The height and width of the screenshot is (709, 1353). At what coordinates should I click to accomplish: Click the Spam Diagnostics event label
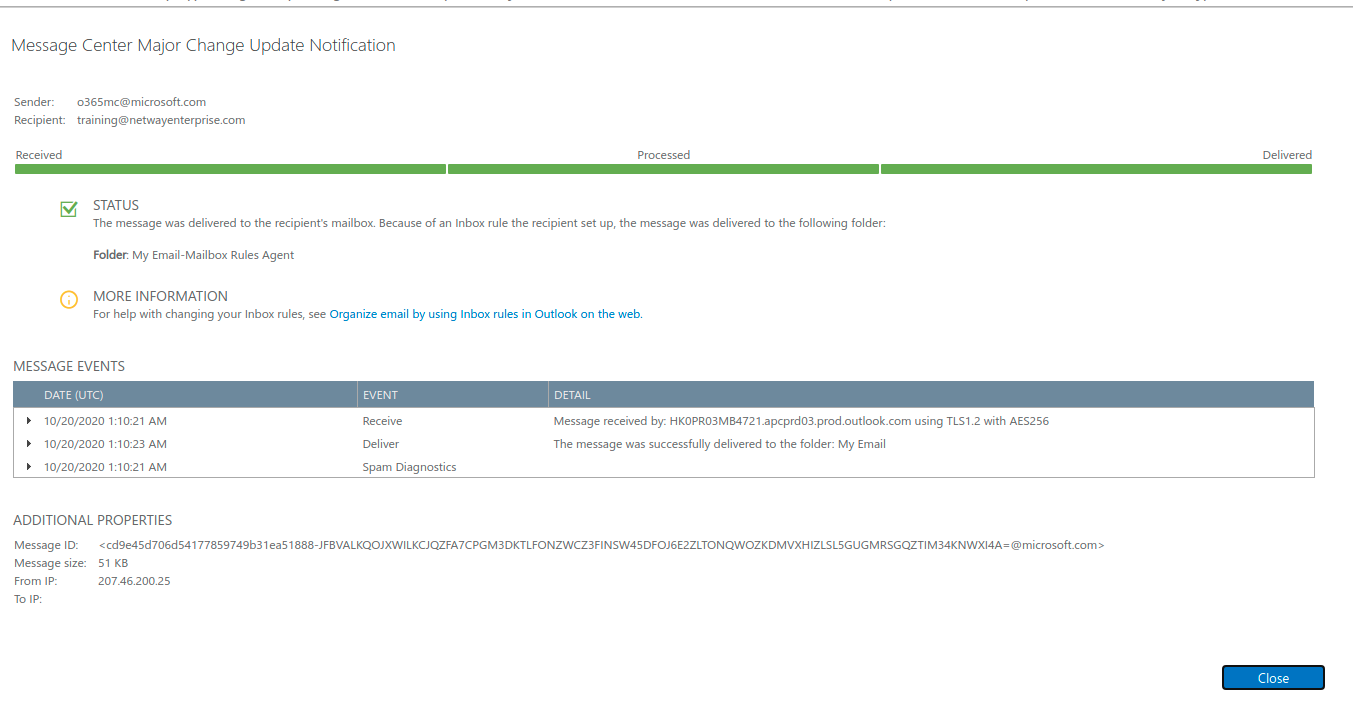point(409,467)
